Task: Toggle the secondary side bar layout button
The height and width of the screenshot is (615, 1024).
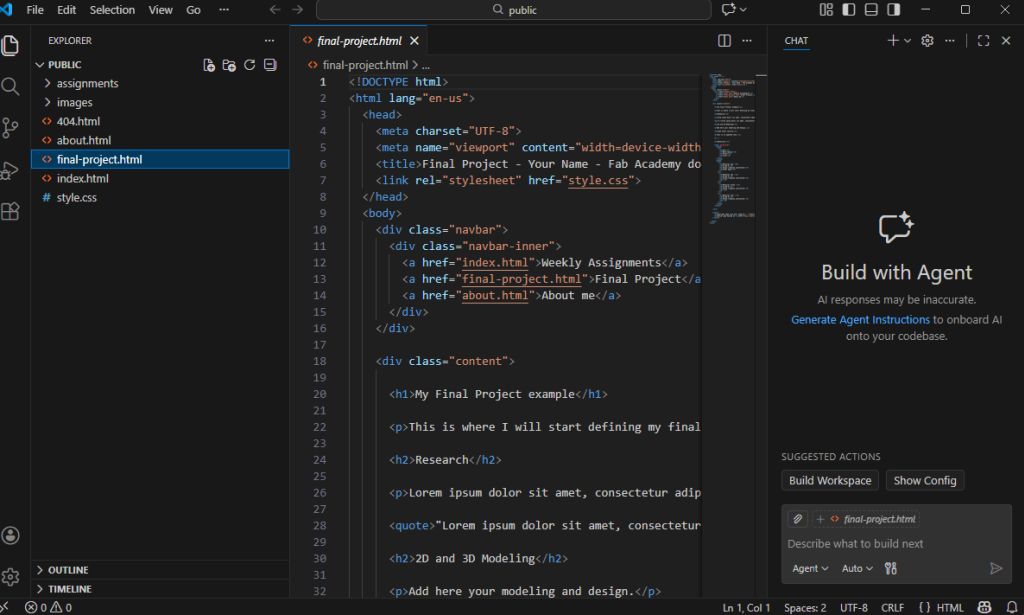Action: pos(894,10)
